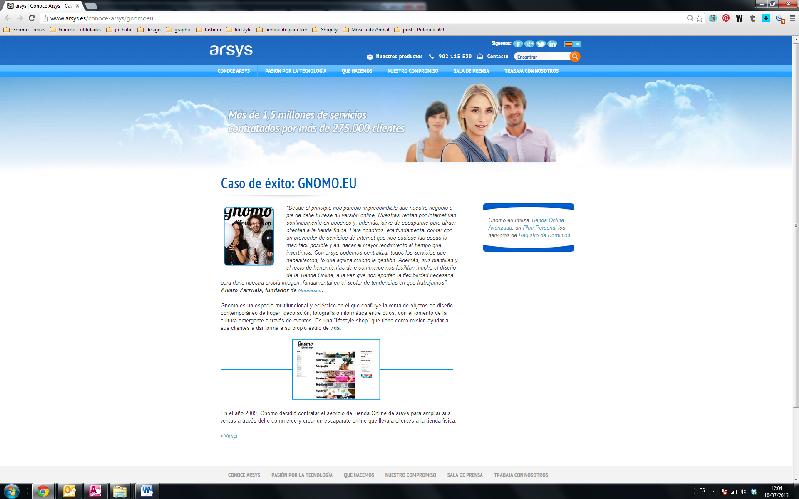Click the black W extension icon
The image size is (799, 499).
pos(739,18)
